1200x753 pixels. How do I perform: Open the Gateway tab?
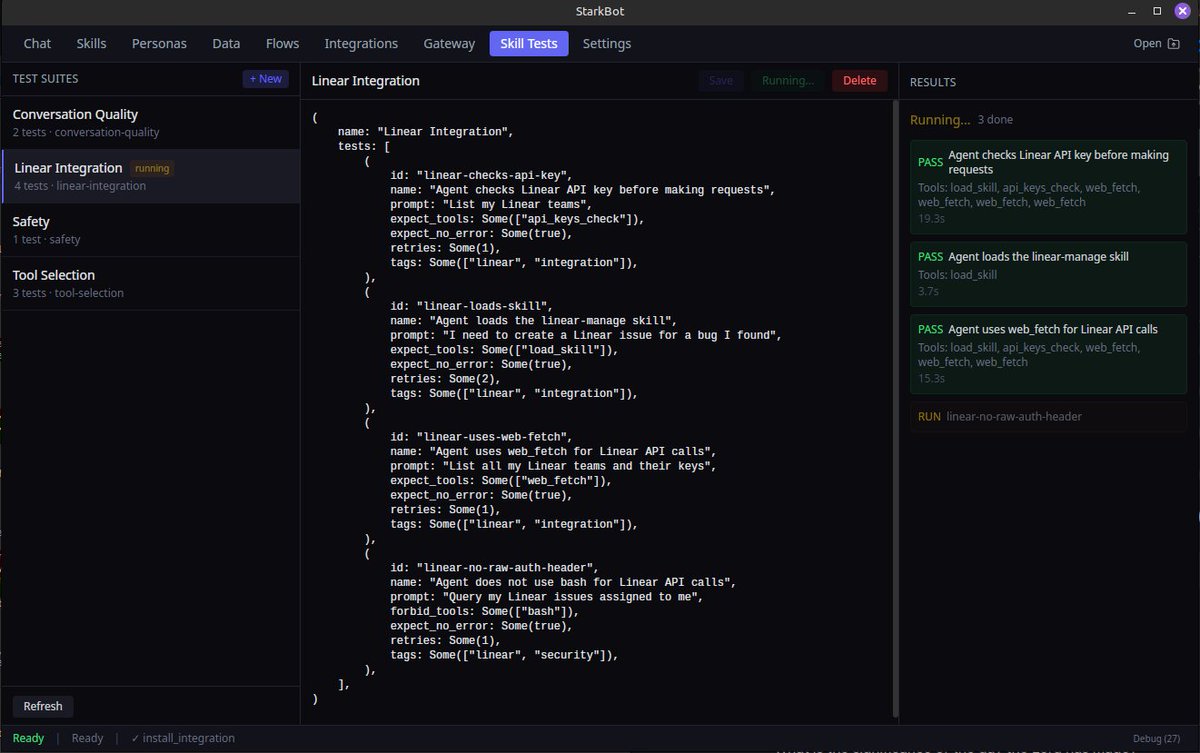pos(449,43)
